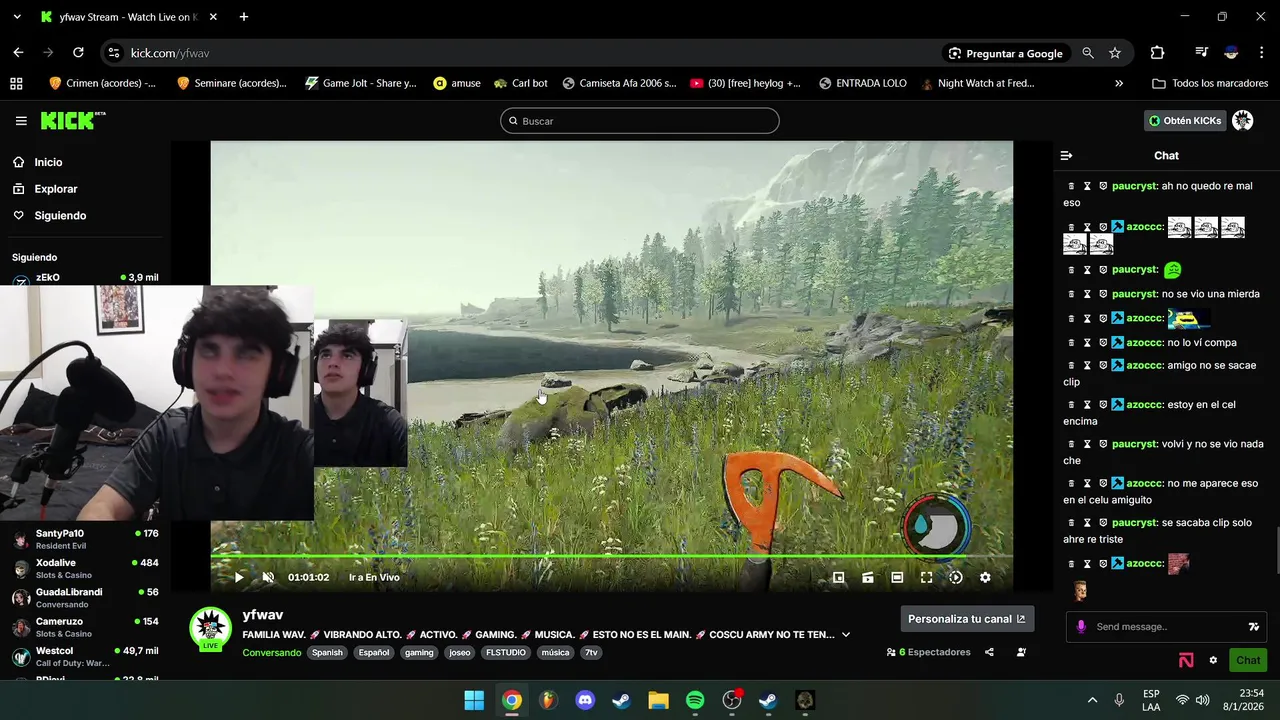Toggle theater mode in the player
The height and width of the screenshot is (720, 1280).
[x=897, y=577]
